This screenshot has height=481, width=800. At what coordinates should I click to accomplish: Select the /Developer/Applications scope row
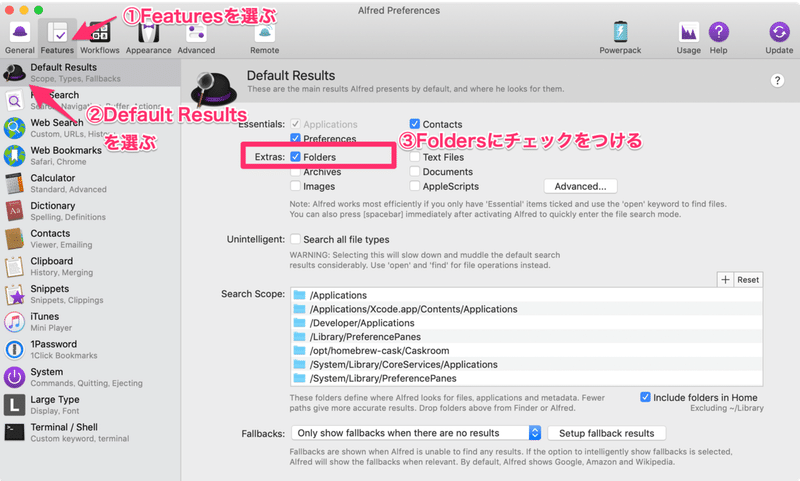527,322
